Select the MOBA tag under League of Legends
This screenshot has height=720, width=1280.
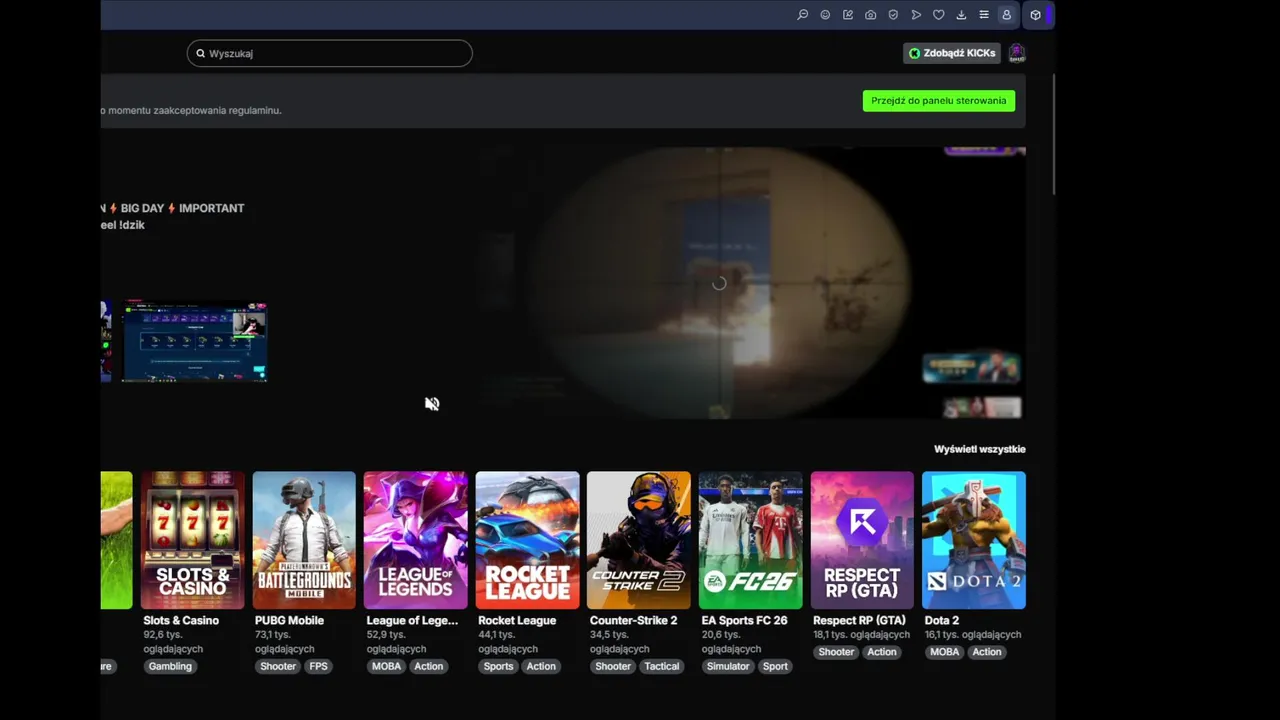pos(386,666)
